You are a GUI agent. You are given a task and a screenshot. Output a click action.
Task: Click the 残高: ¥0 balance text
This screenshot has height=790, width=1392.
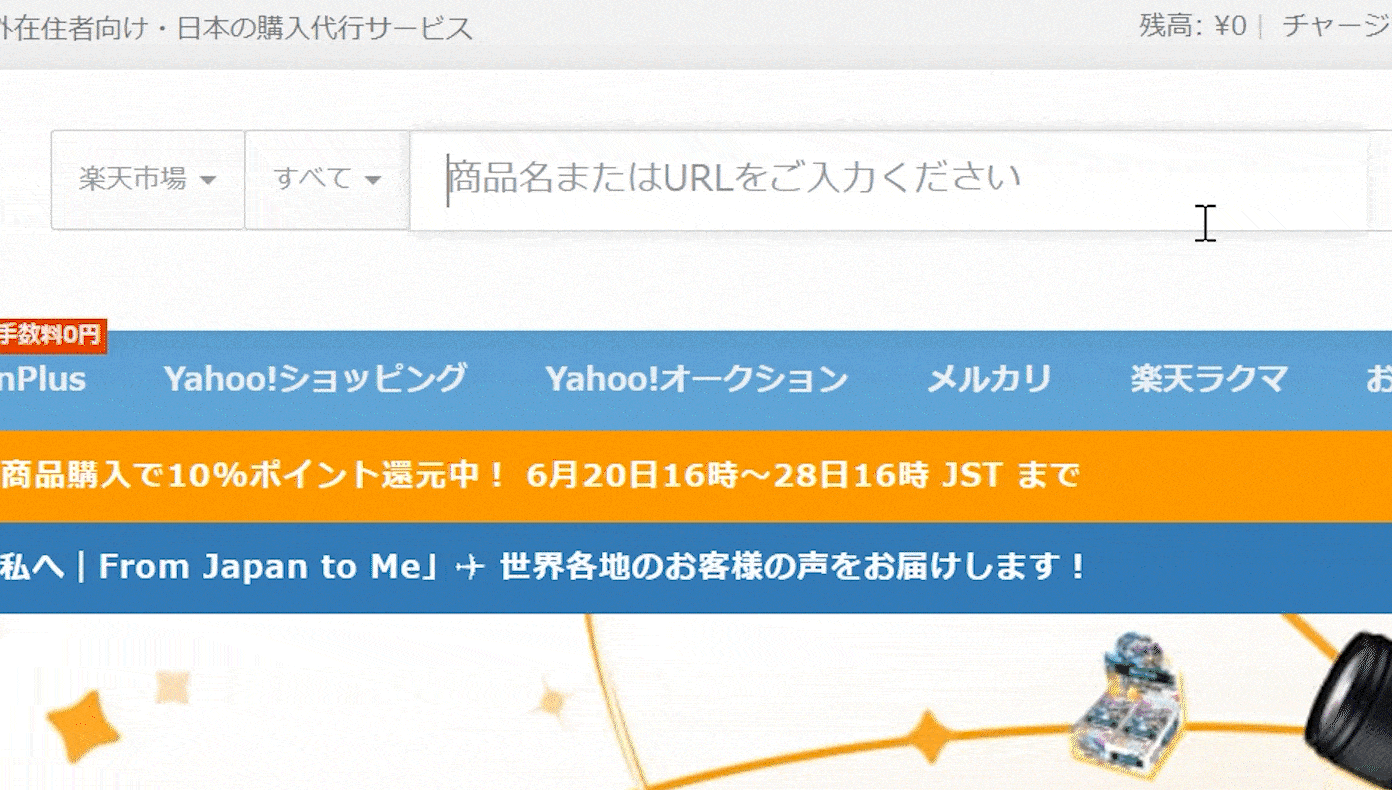[1192, 25]
